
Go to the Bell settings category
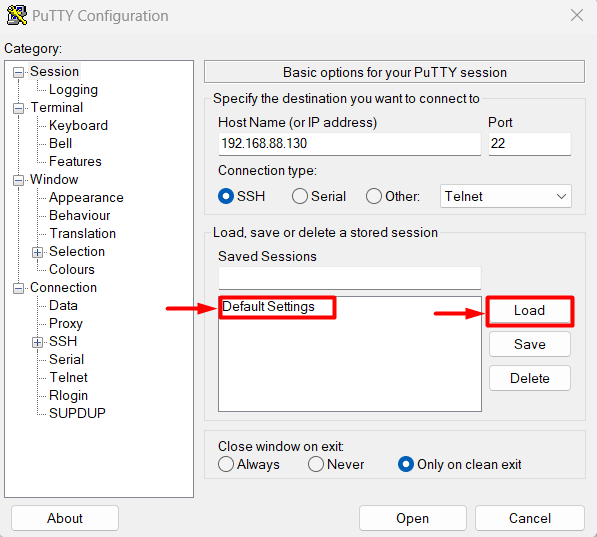point(61,143)
